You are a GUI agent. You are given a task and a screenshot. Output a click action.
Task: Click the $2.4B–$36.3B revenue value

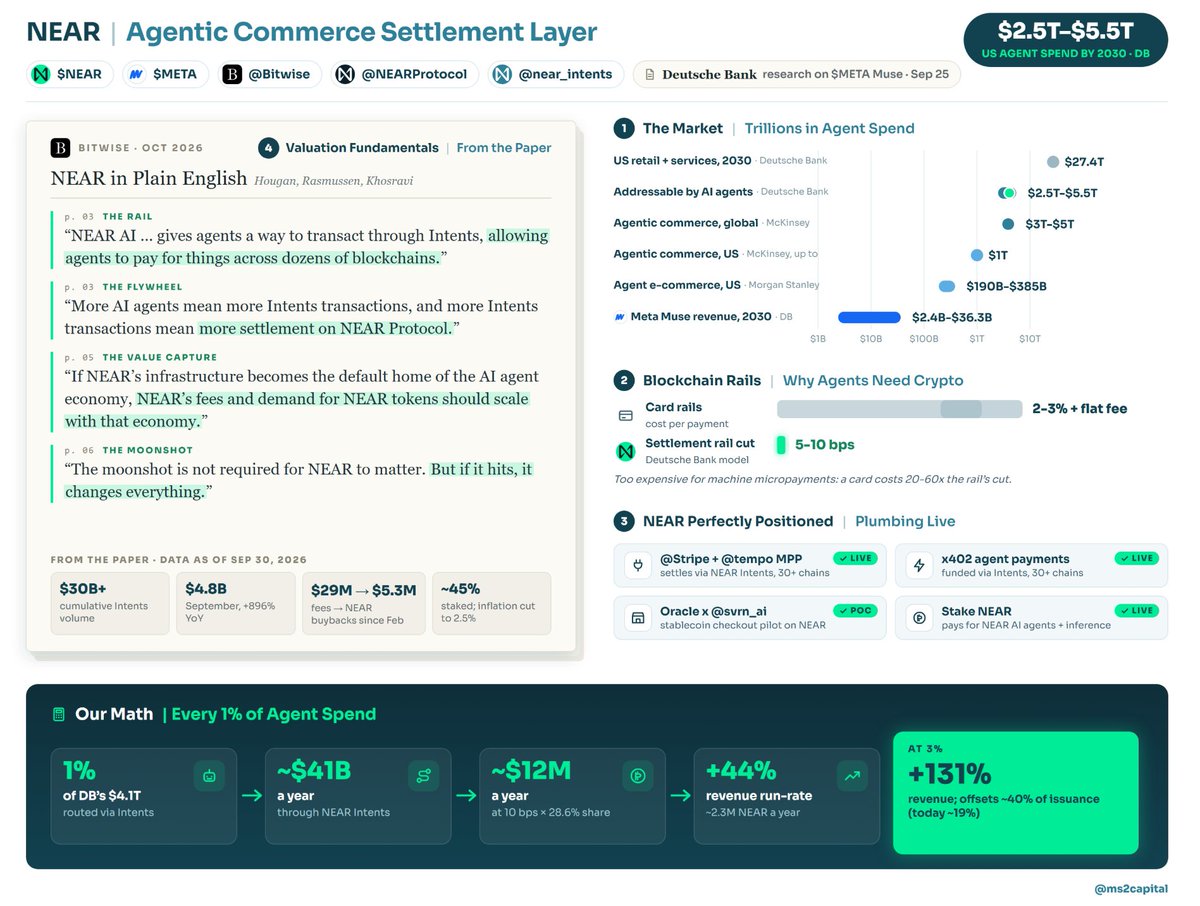pos(951,317)
